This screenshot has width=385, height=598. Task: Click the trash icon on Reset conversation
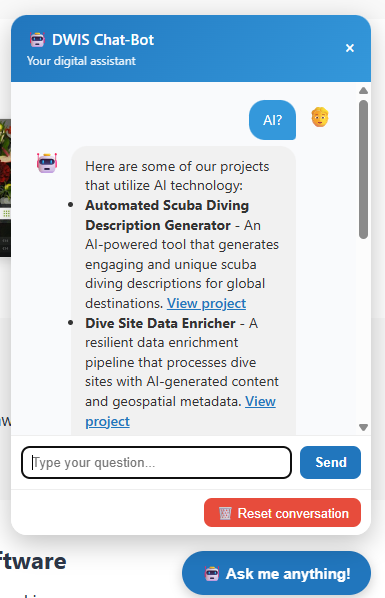coord(225,513)
